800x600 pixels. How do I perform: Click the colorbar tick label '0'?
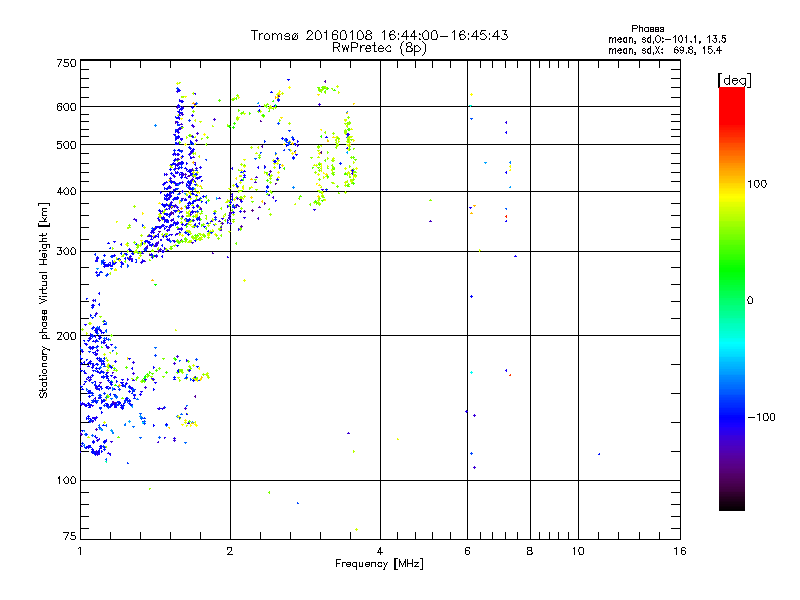tap(750, 300)
